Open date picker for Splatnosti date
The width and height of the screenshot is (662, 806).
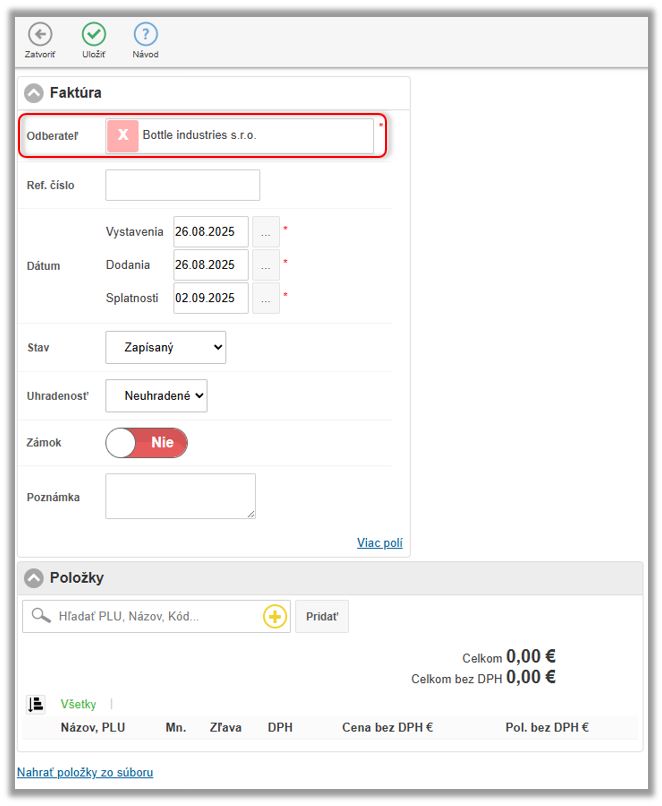click(266, 298)
